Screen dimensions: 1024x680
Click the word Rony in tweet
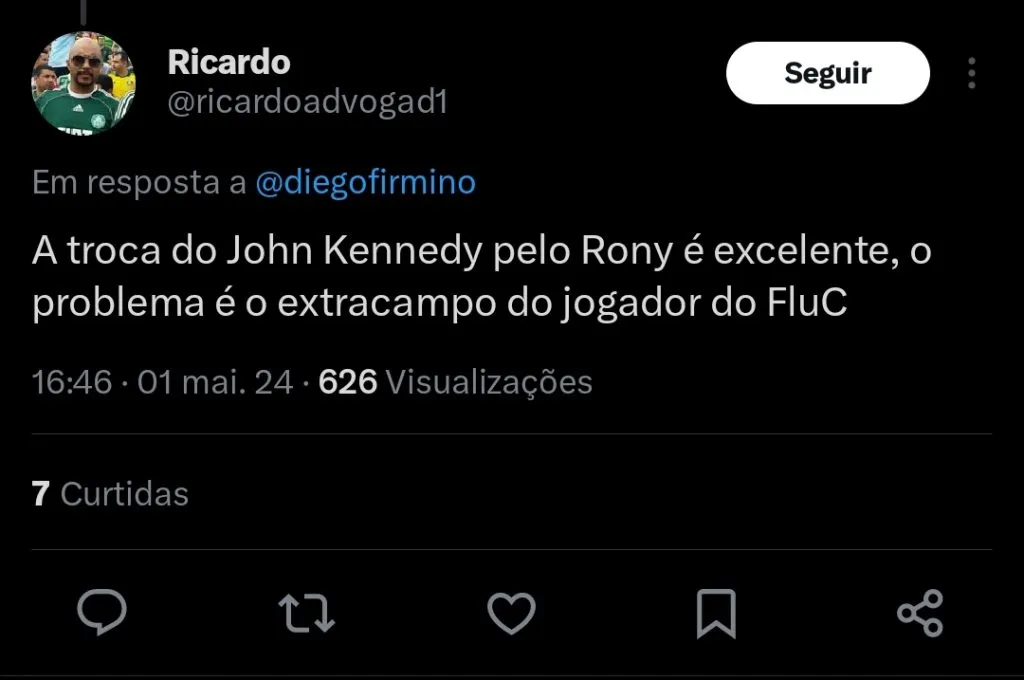click(625, 252)
